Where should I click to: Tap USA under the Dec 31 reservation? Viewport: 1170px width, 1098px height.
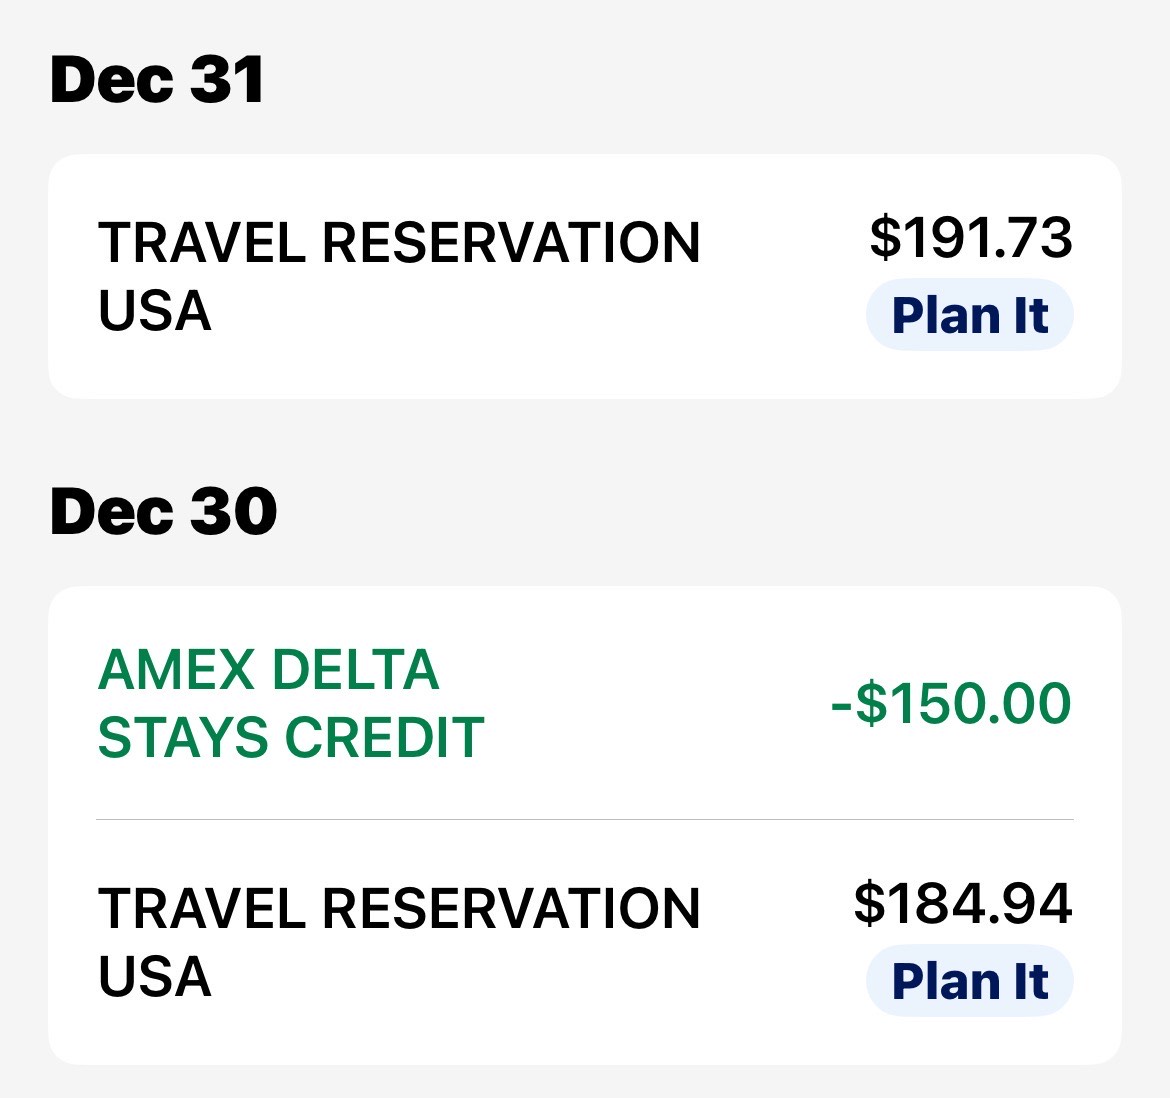(x=155, y=311)
